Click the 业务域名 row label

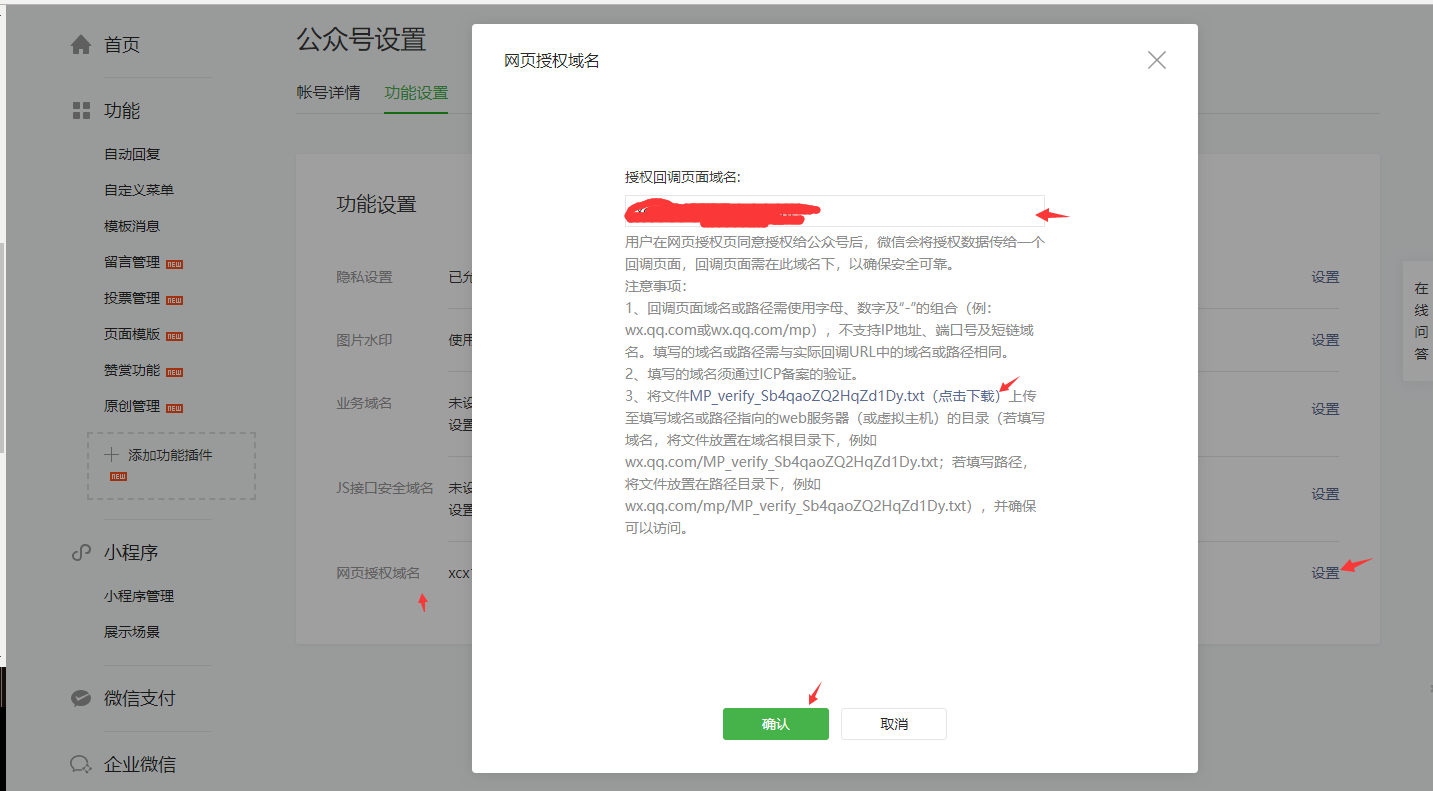[x=364, y=403]
